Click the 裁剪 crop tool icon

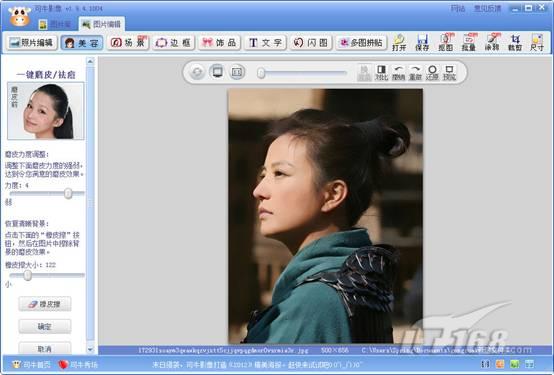(515, 43)
